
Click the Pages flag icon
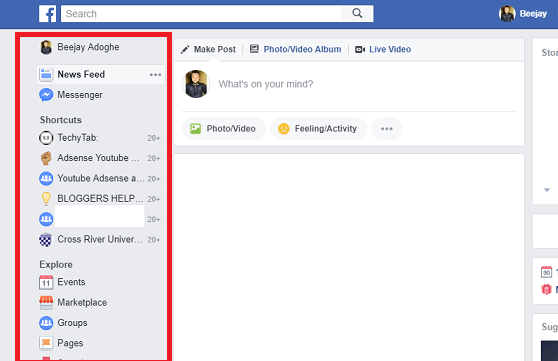[46, 343]
